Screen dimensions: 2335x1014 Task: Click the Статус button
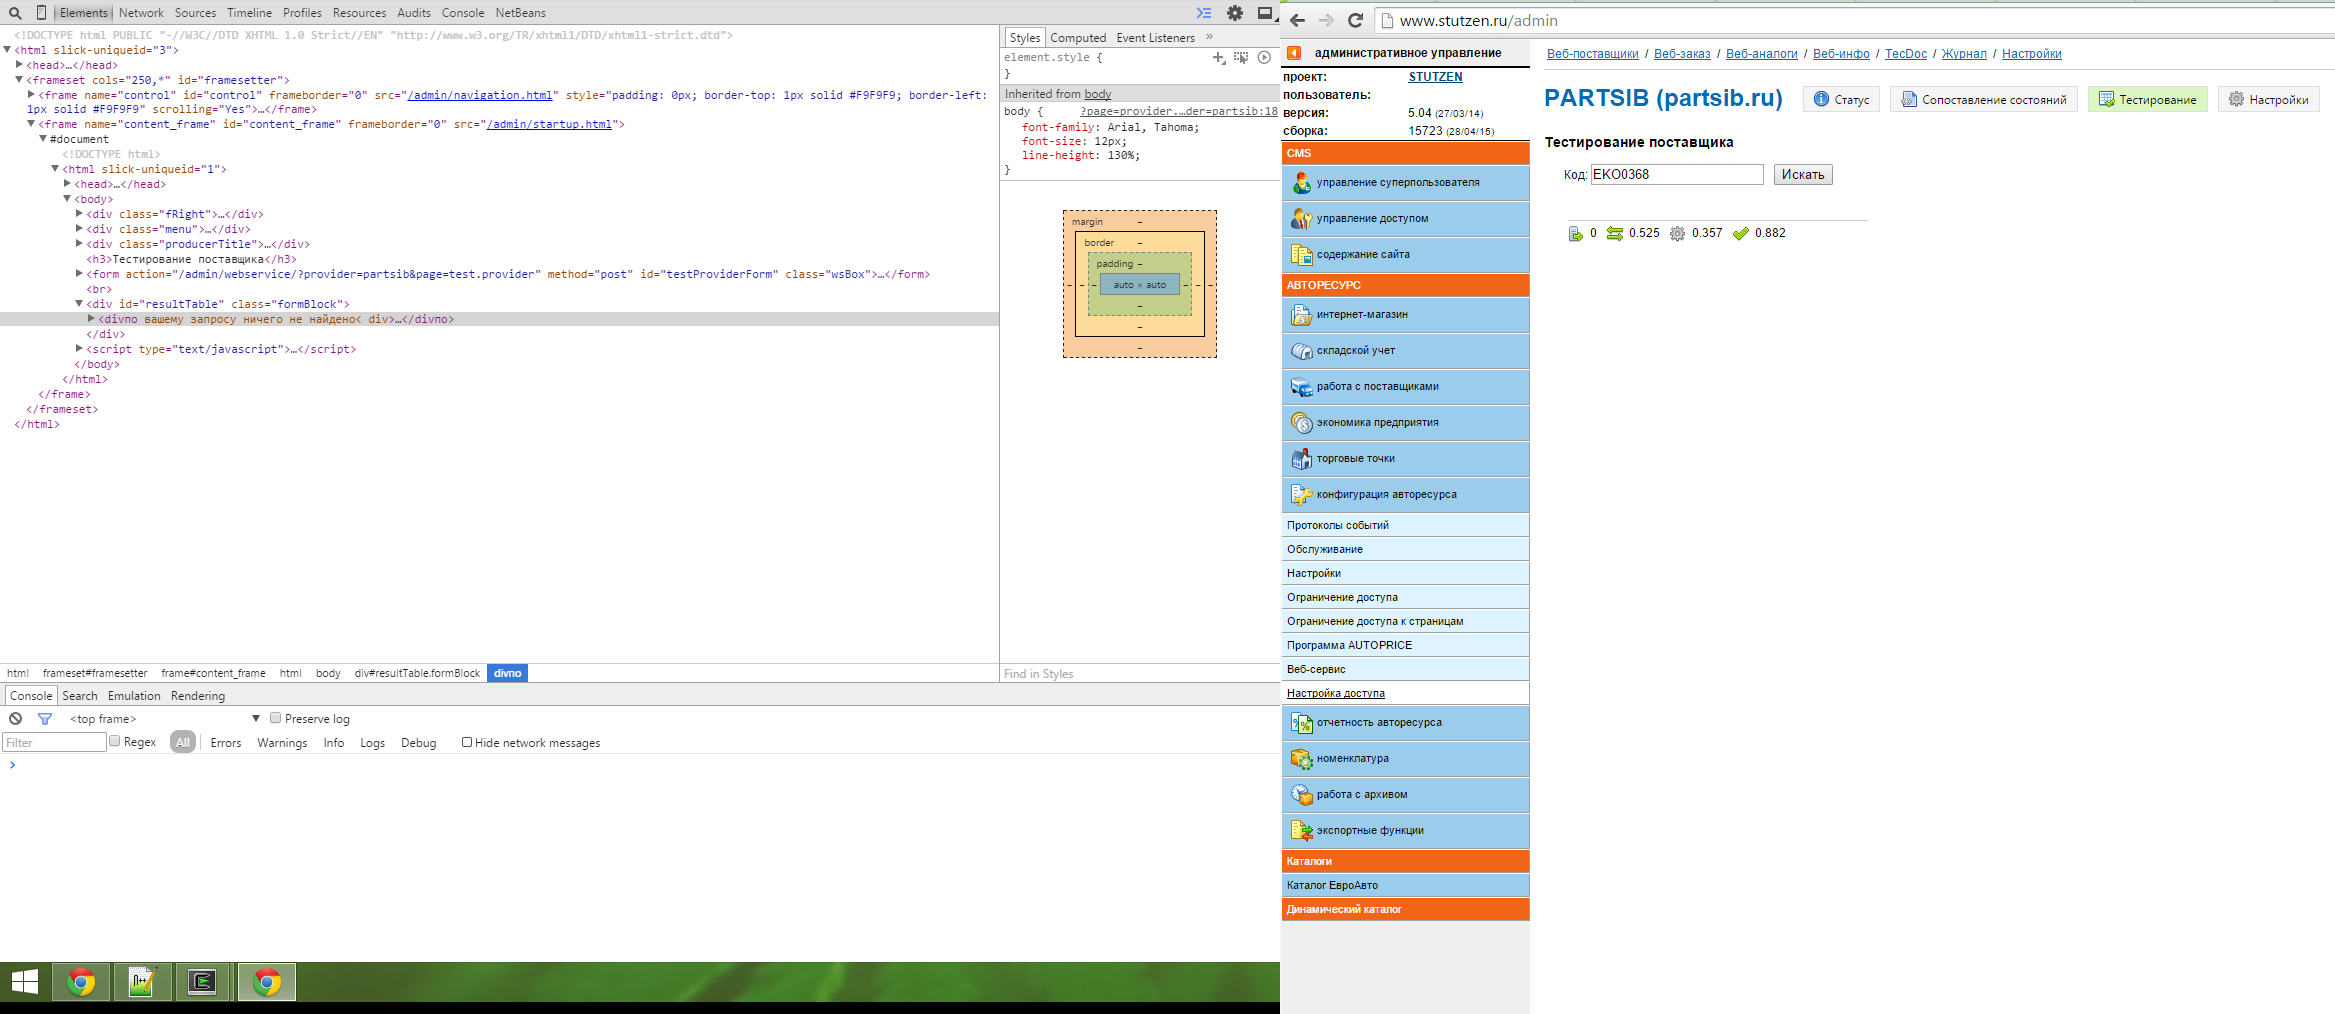(x=1842, y=99)
